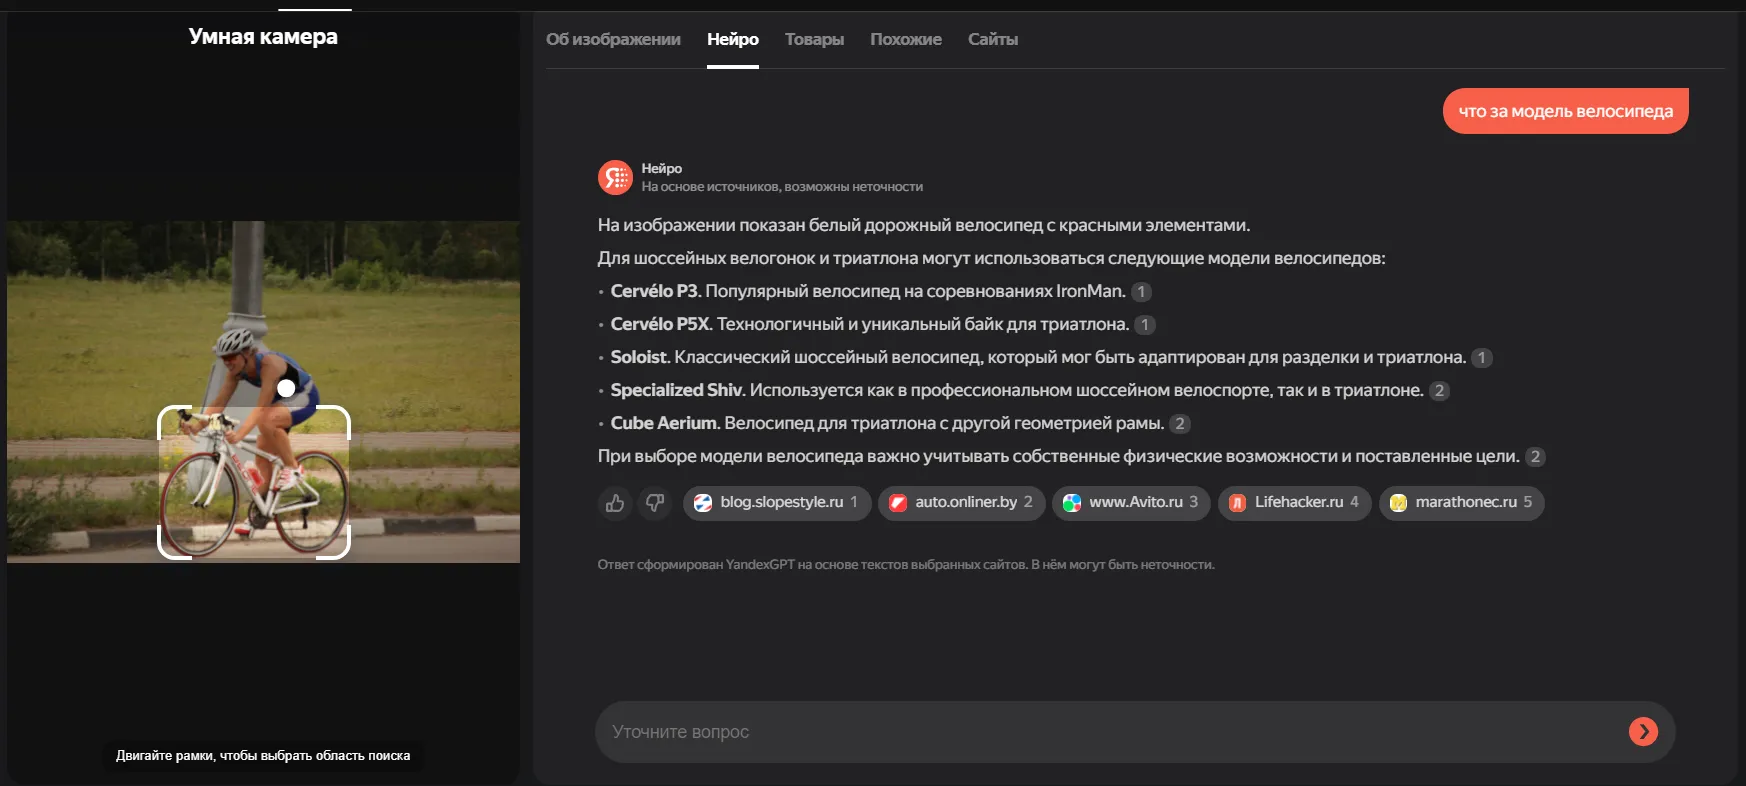1746x786 pixels.
Task: Click source reference 1 next to Cervélo P3
Action: click(x=1141, y=292)
